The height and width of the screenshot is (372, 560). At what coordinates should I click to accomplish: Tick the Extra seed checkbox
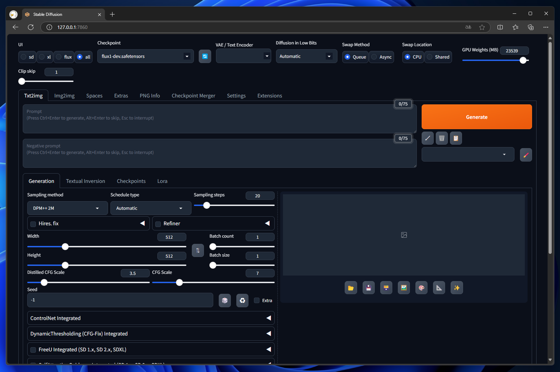point(257,301)
